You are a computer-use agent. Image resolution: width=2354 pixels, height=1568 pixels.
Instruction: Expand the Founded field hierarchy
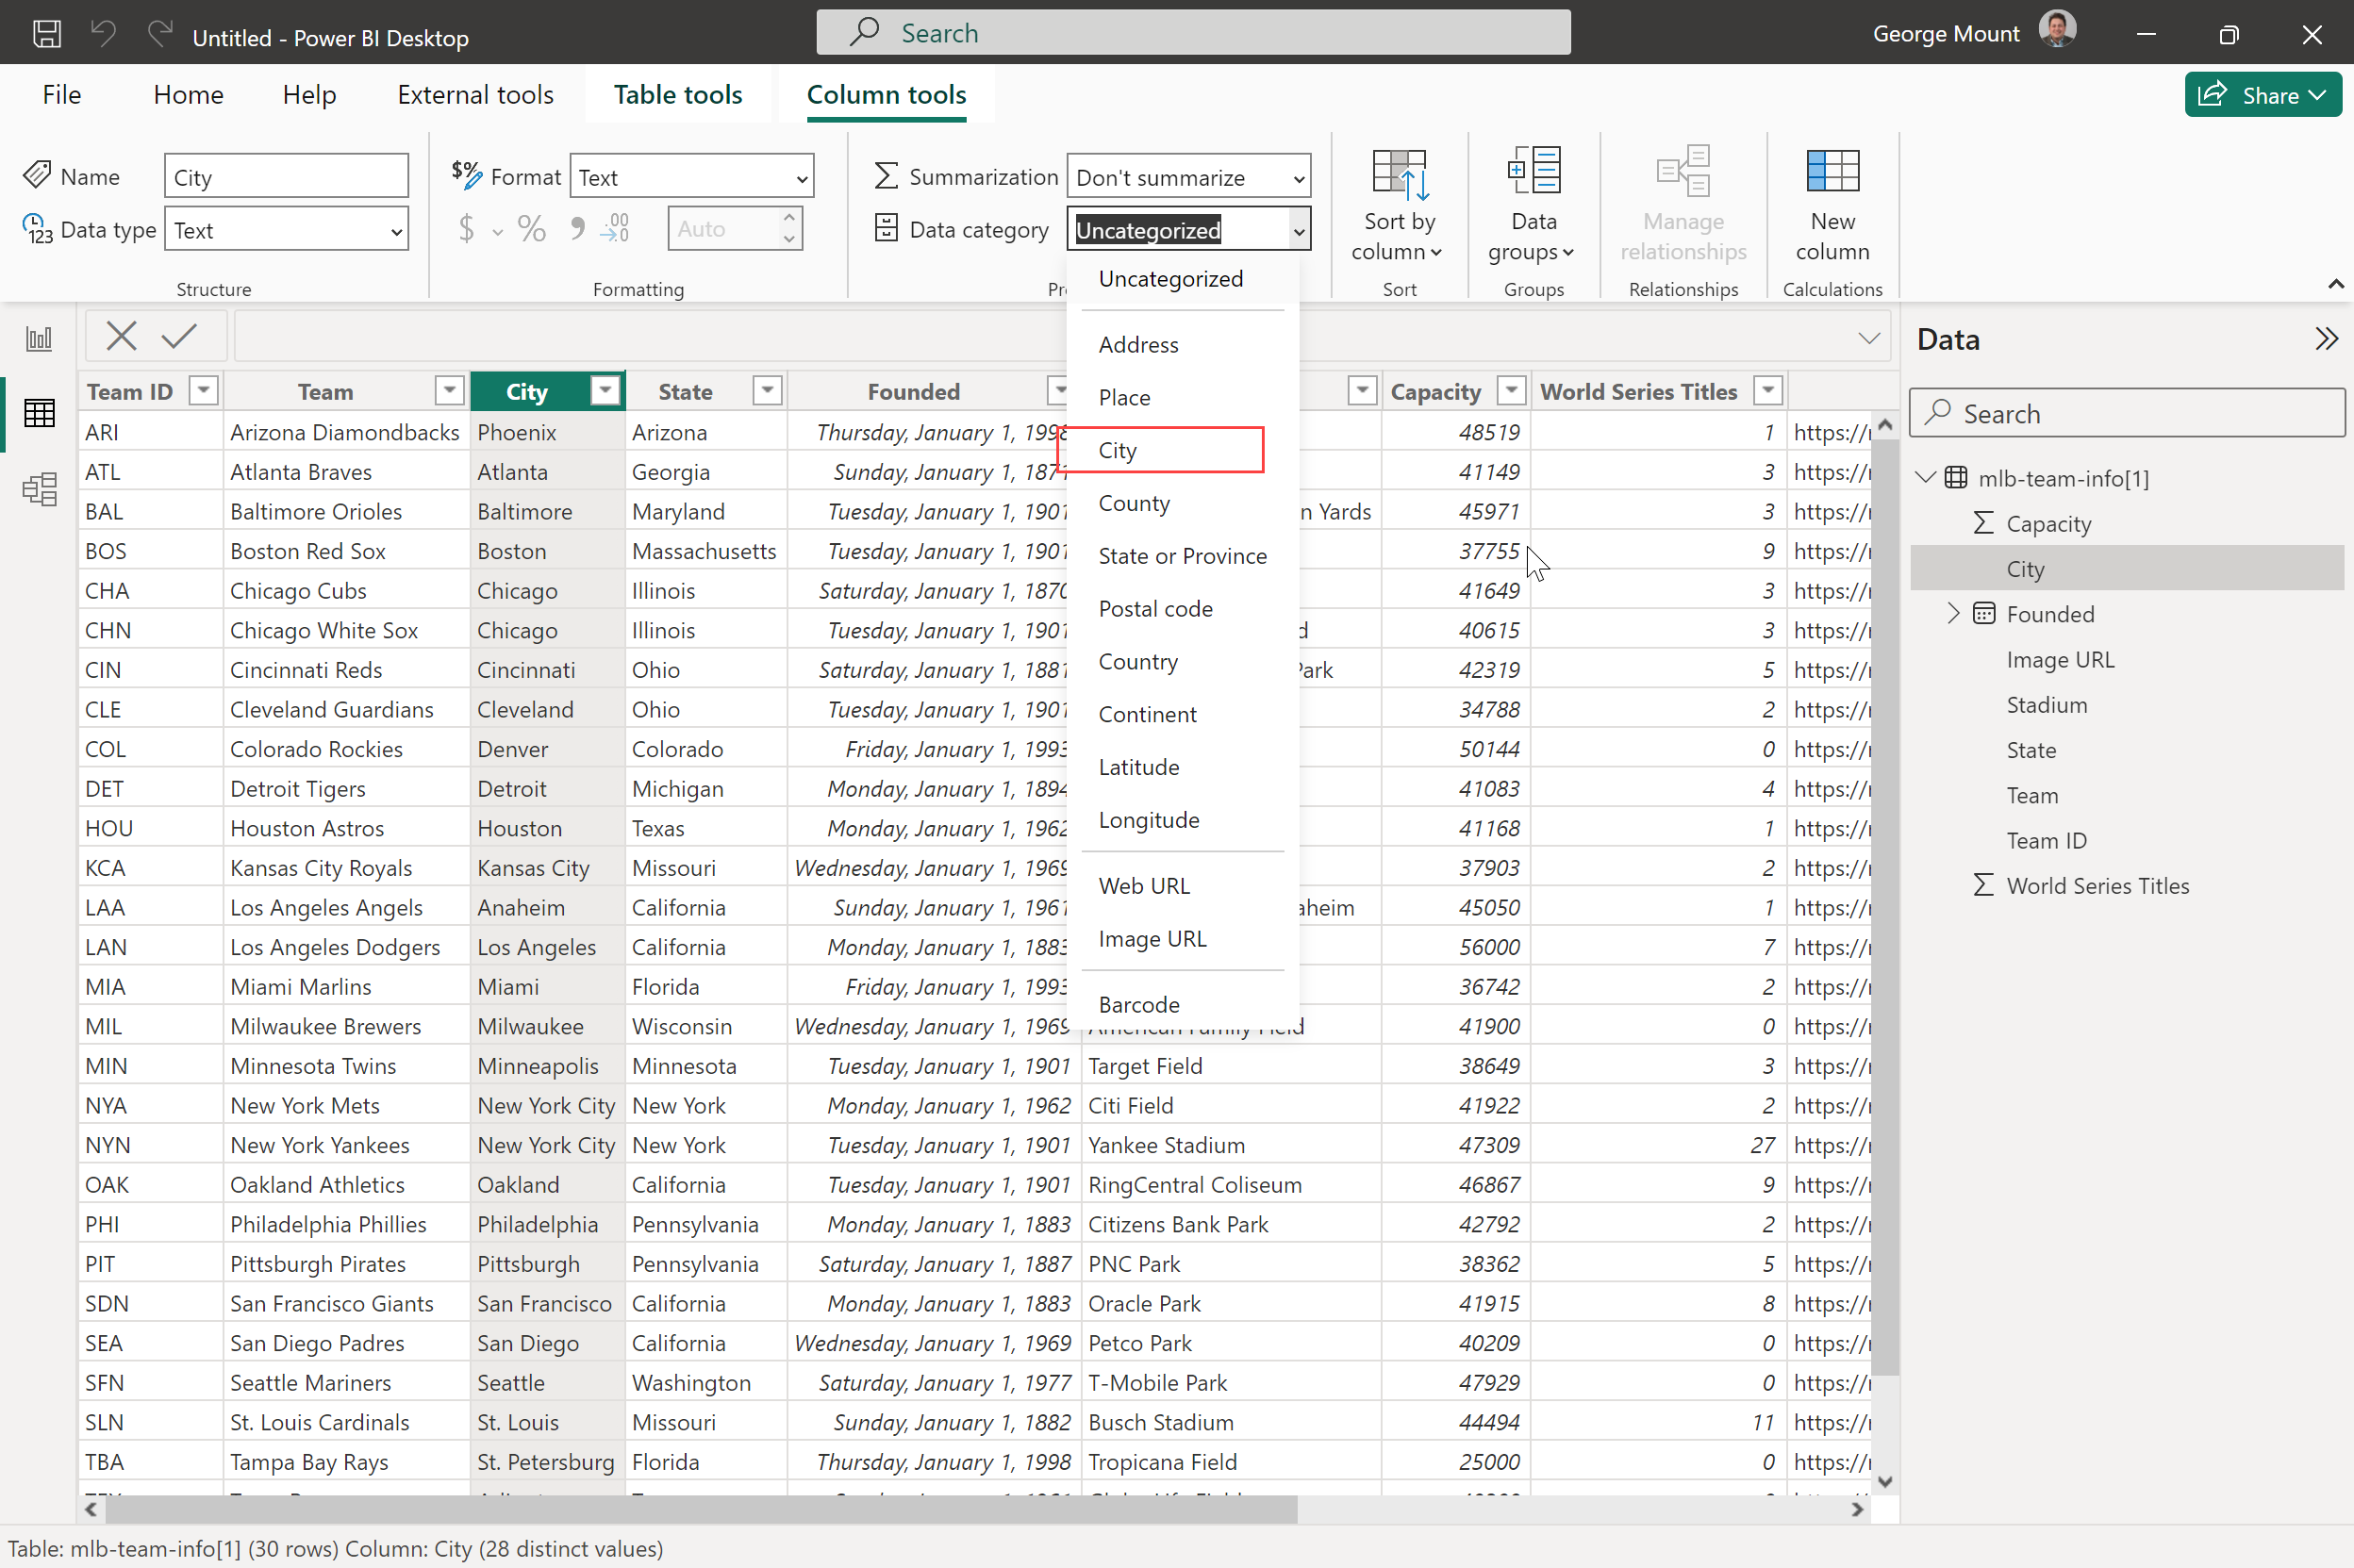point(1953,614)
